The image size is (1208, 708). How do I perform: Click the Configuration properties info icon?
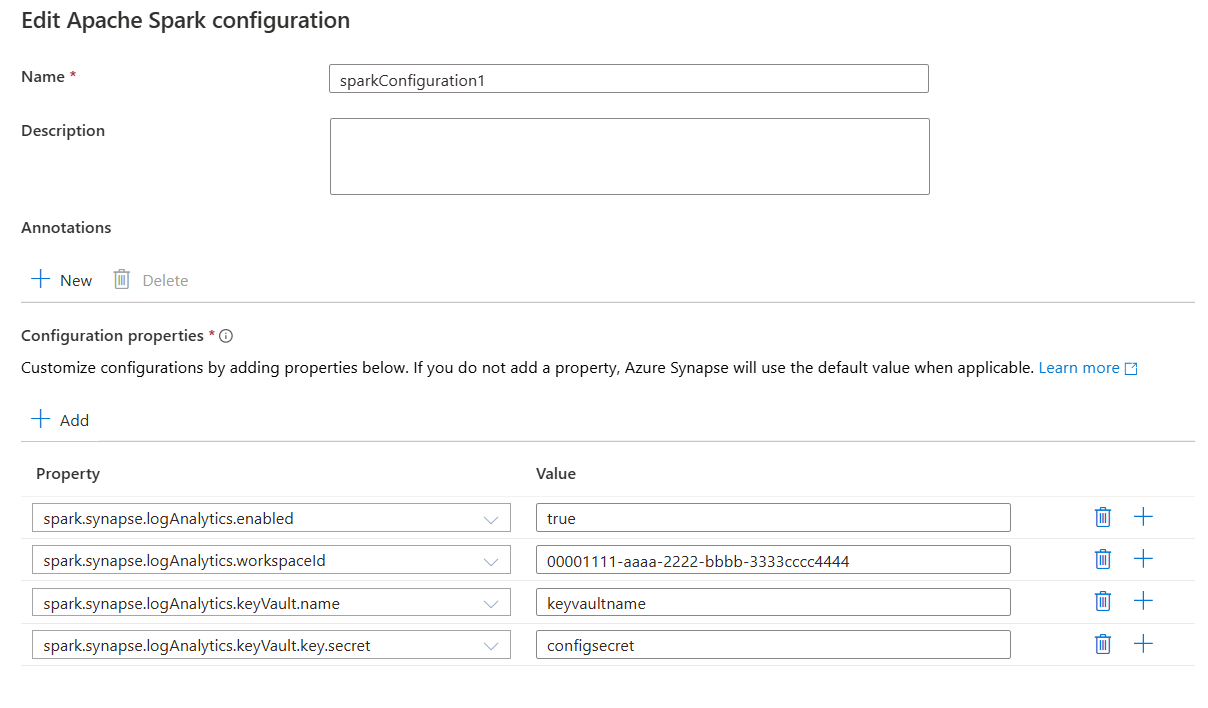pos(226,336)
